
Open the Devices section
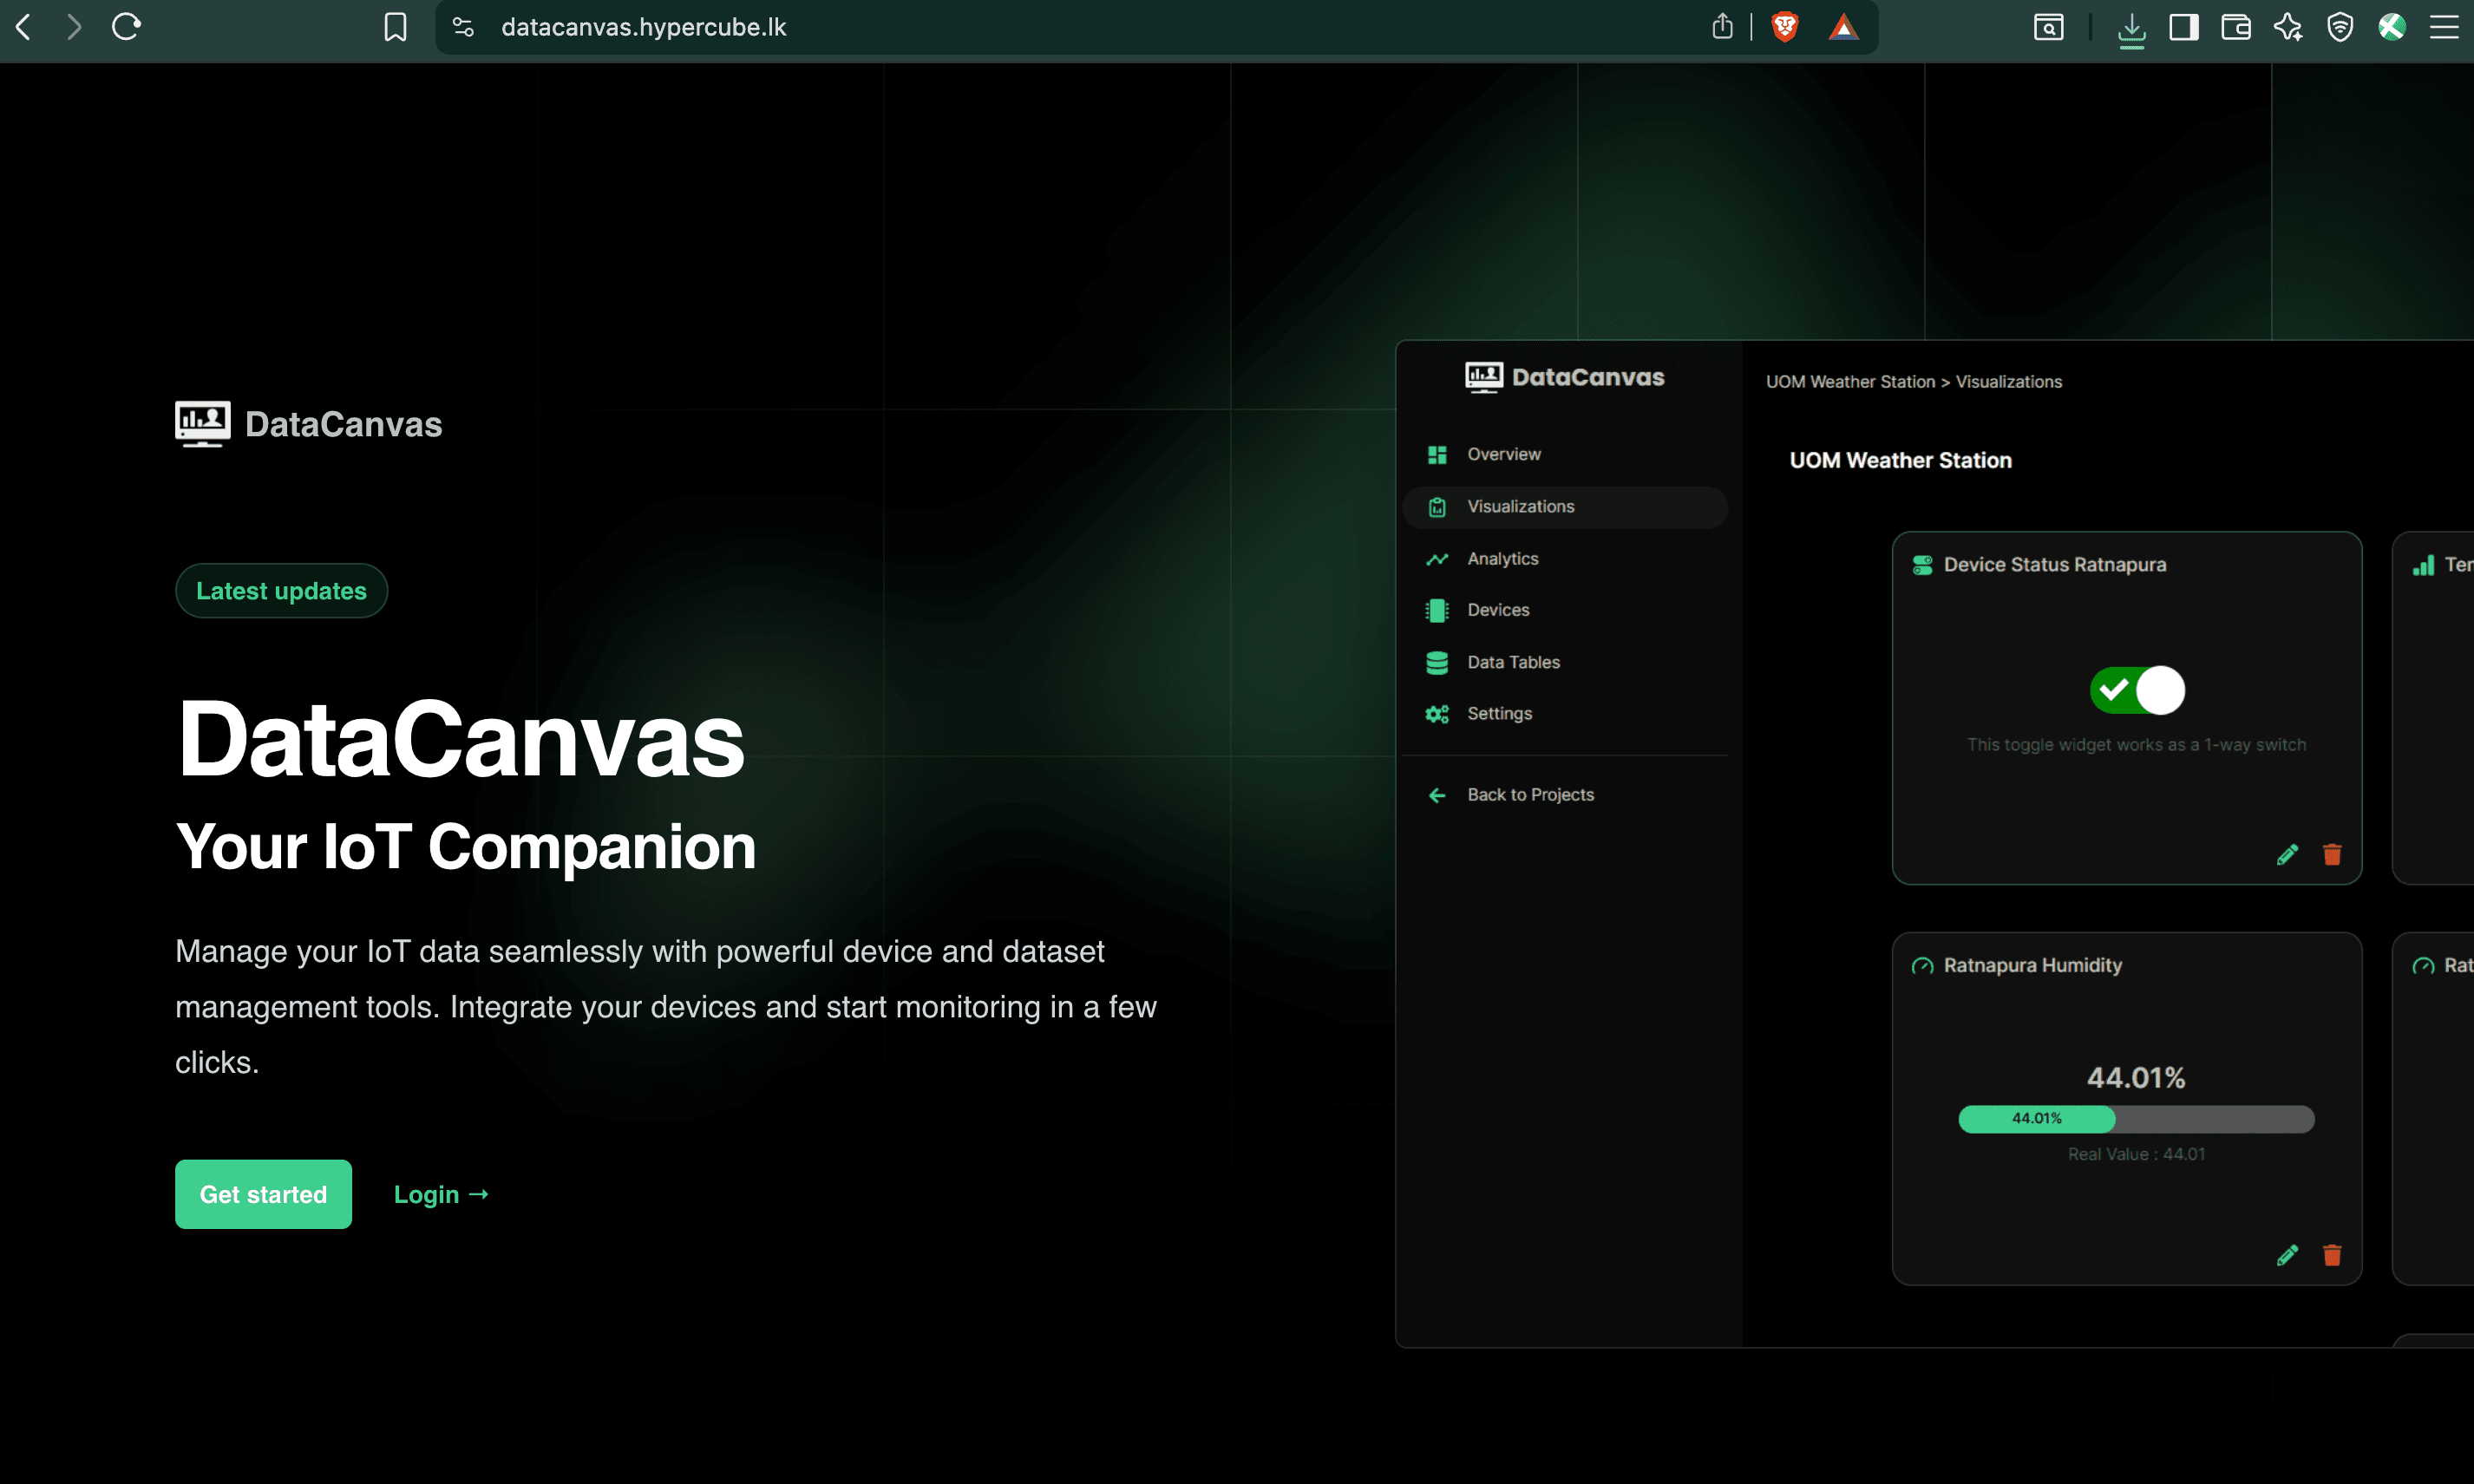(x=1497, y=610)
